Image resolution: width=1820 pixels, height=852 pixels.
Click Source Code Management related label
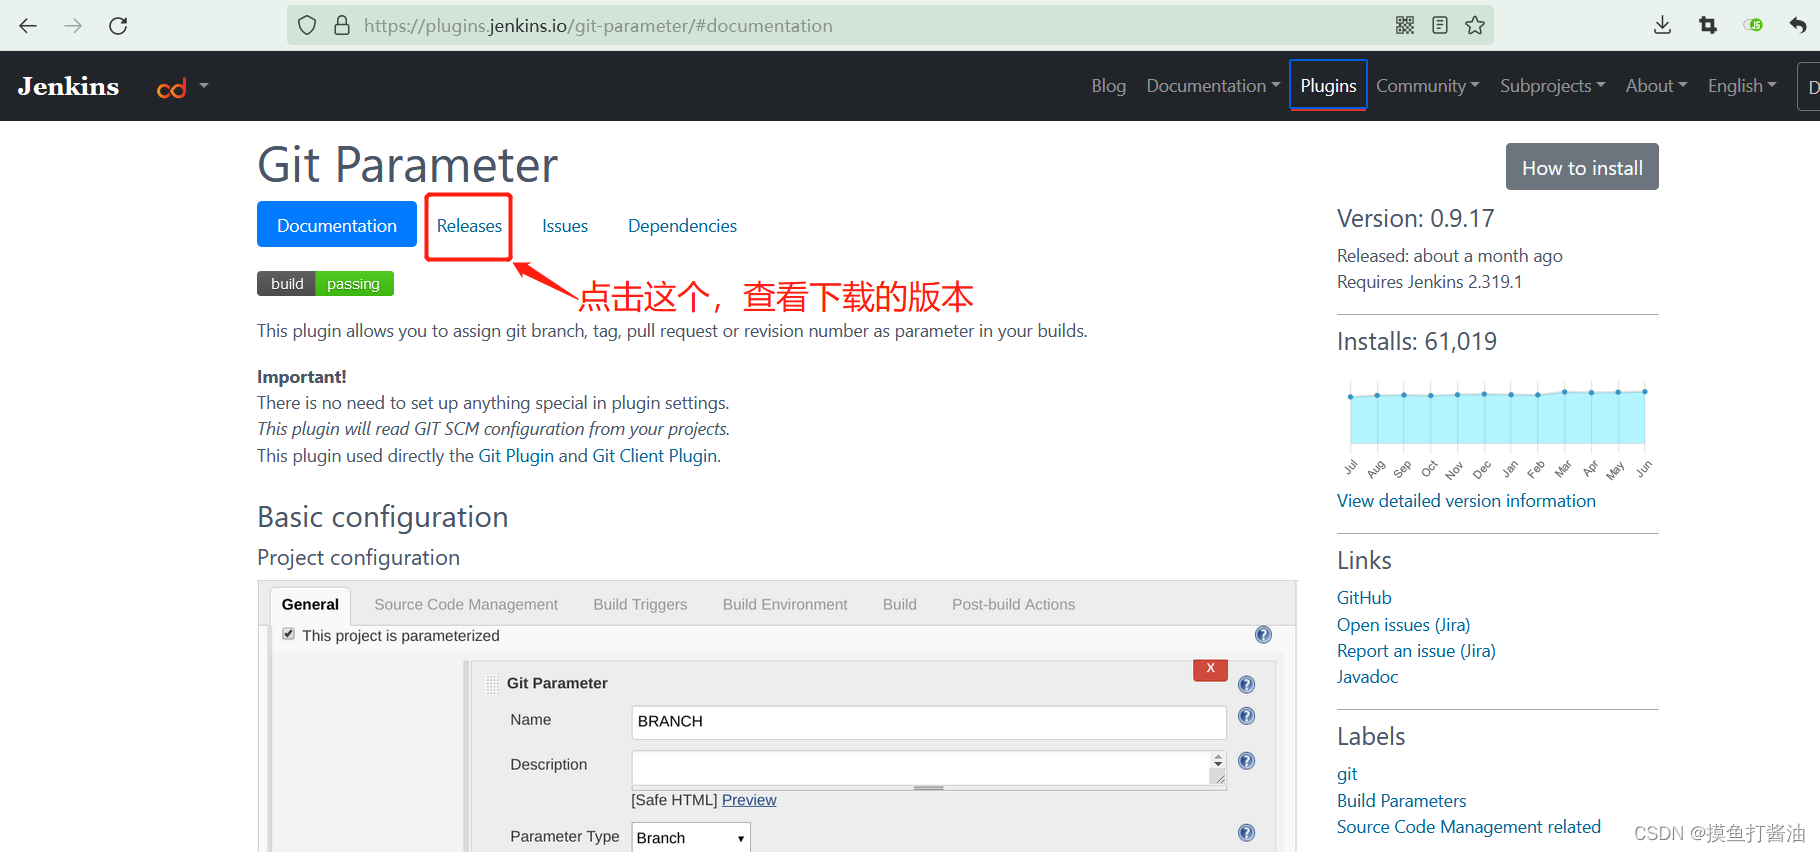point(1468,827)
